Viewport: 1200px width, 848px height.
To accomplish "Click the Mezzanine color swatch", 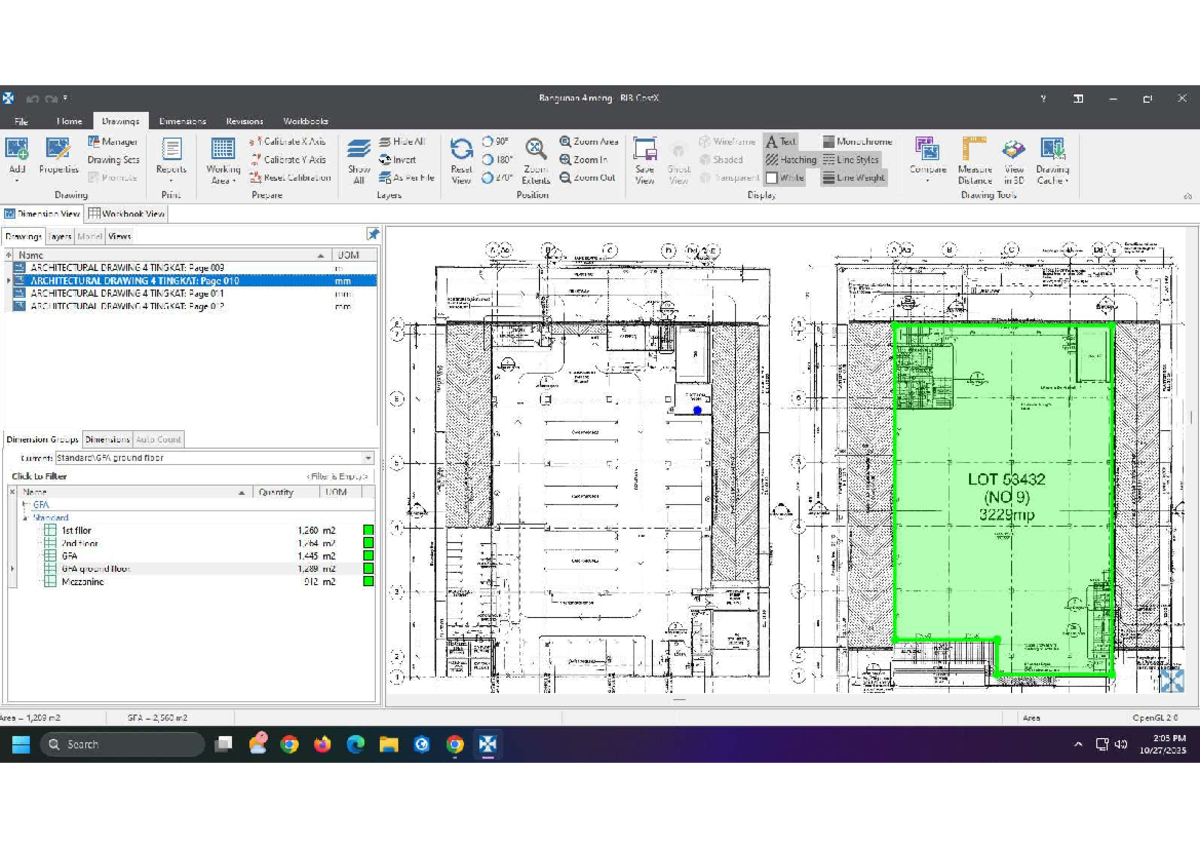I will tap(368, 581).
